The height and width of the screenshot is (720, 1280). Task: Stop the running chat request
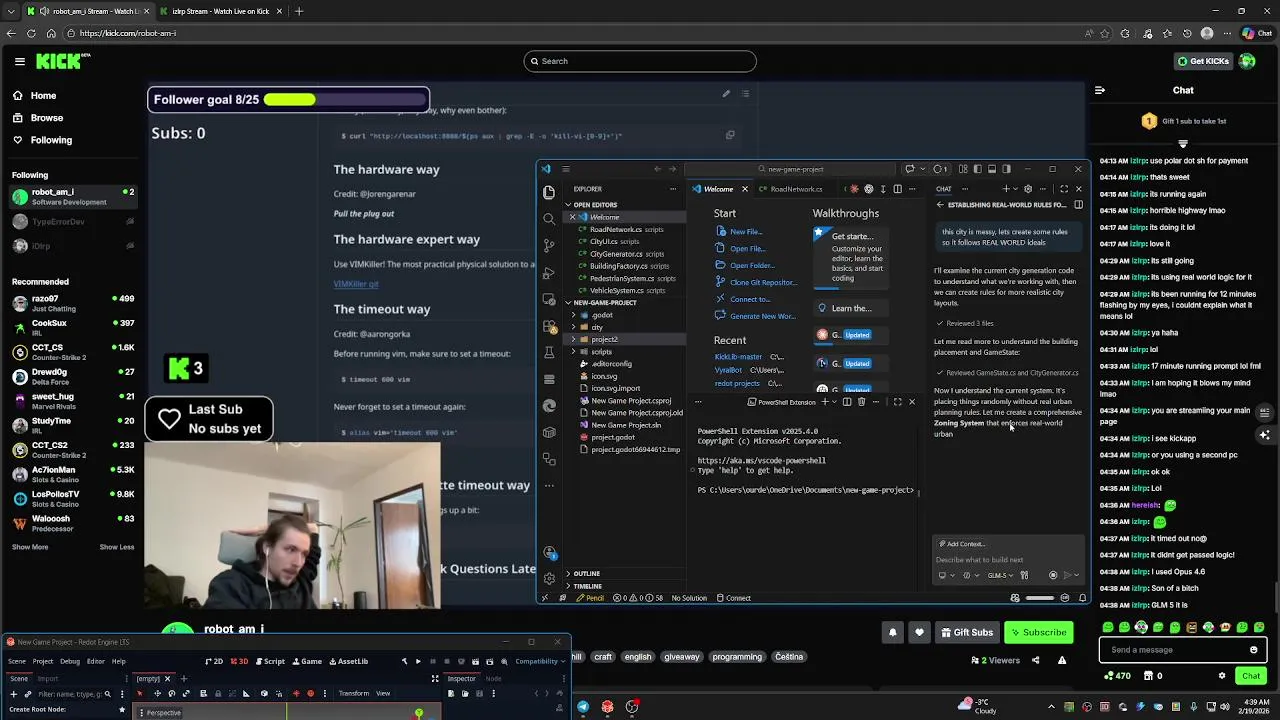pos(1053,575)
